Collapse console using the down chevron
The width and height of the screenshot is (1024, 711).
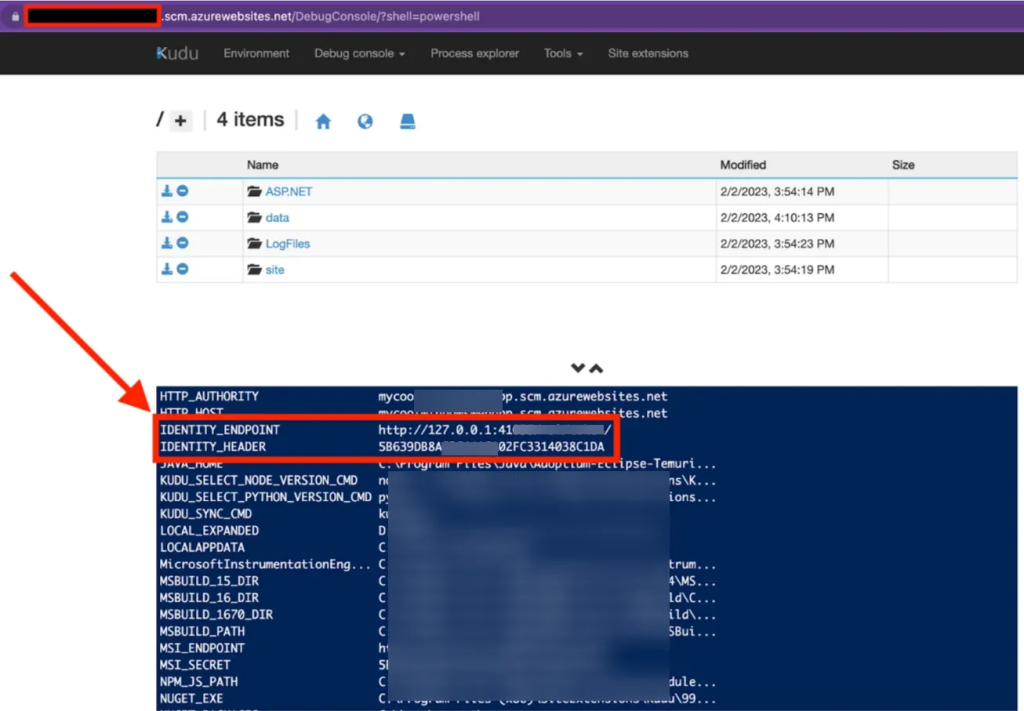click(x=578, y=369)
